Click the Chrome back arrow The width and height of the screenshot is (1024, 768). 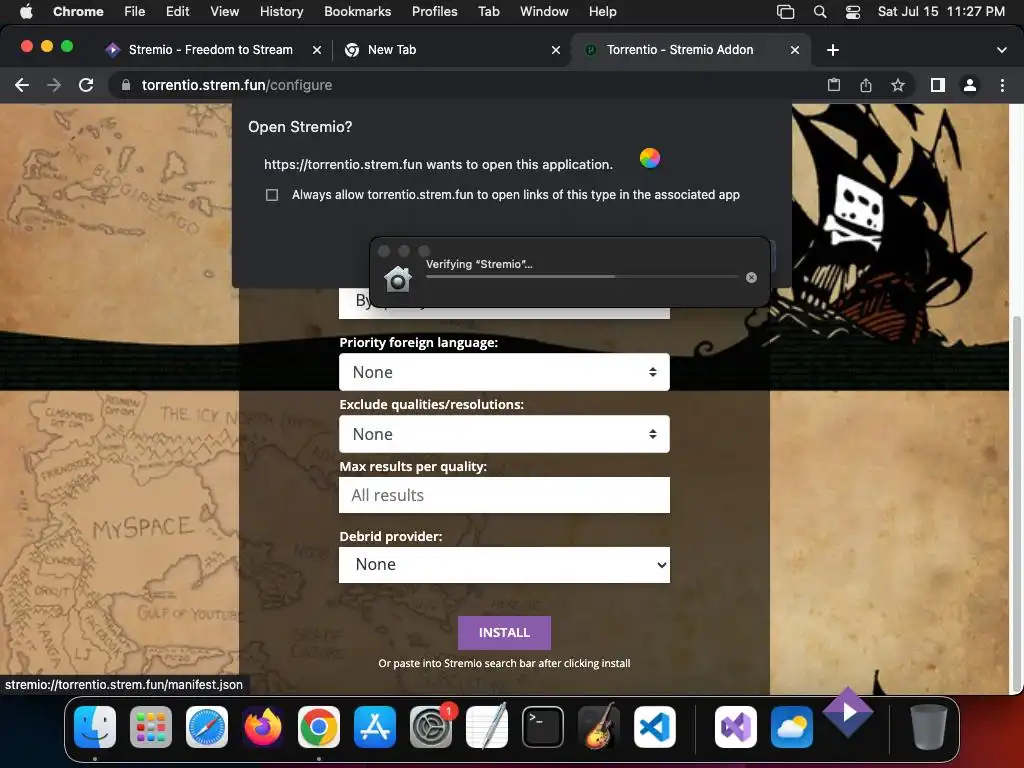(x=22, y=85)
